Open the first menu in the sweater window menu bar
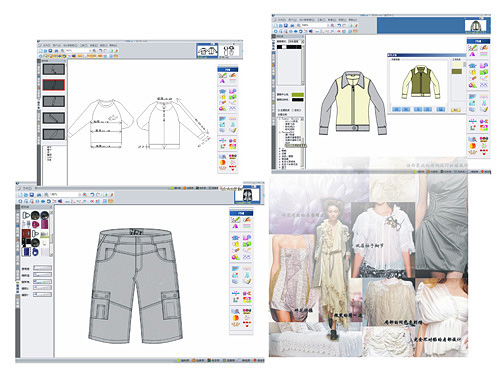Viewport: 500px width, 375px height. [46, 45]
